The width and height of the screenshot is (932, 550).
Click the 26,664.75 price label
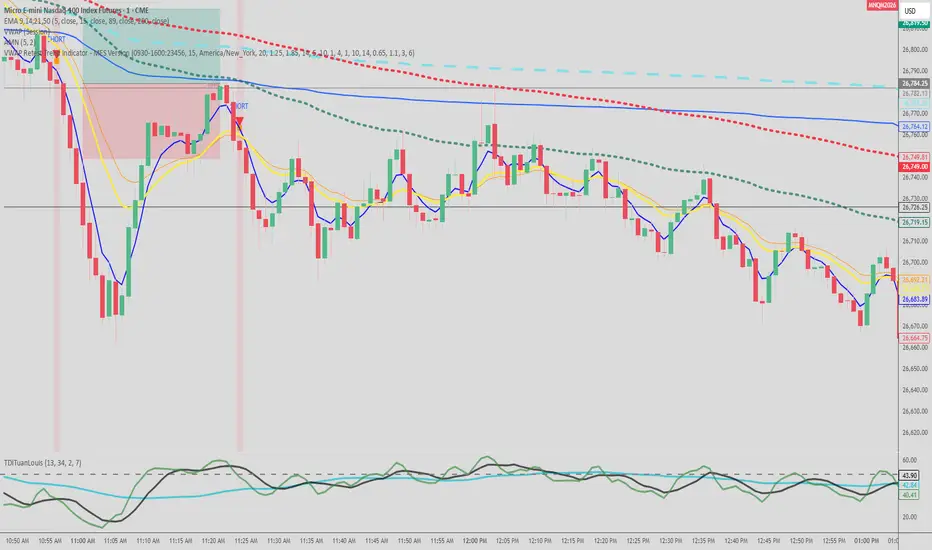tap(915, 338)
